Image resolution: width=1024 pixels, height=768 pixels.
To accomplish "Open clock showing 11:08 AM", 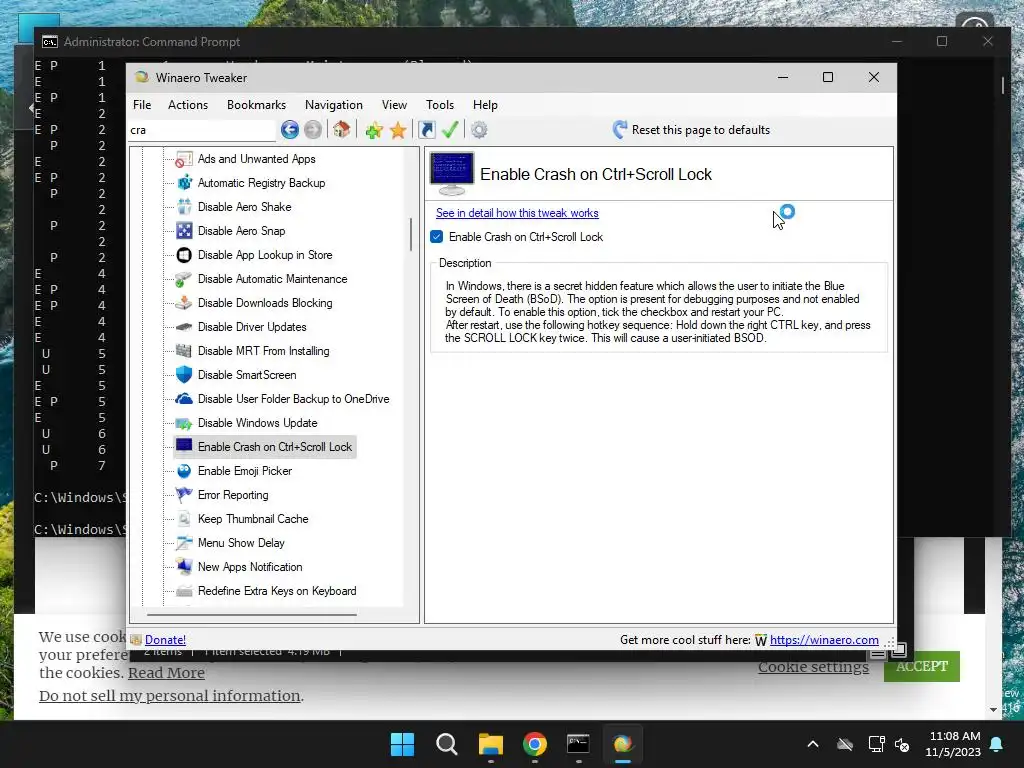I will (x=953, y=744).
